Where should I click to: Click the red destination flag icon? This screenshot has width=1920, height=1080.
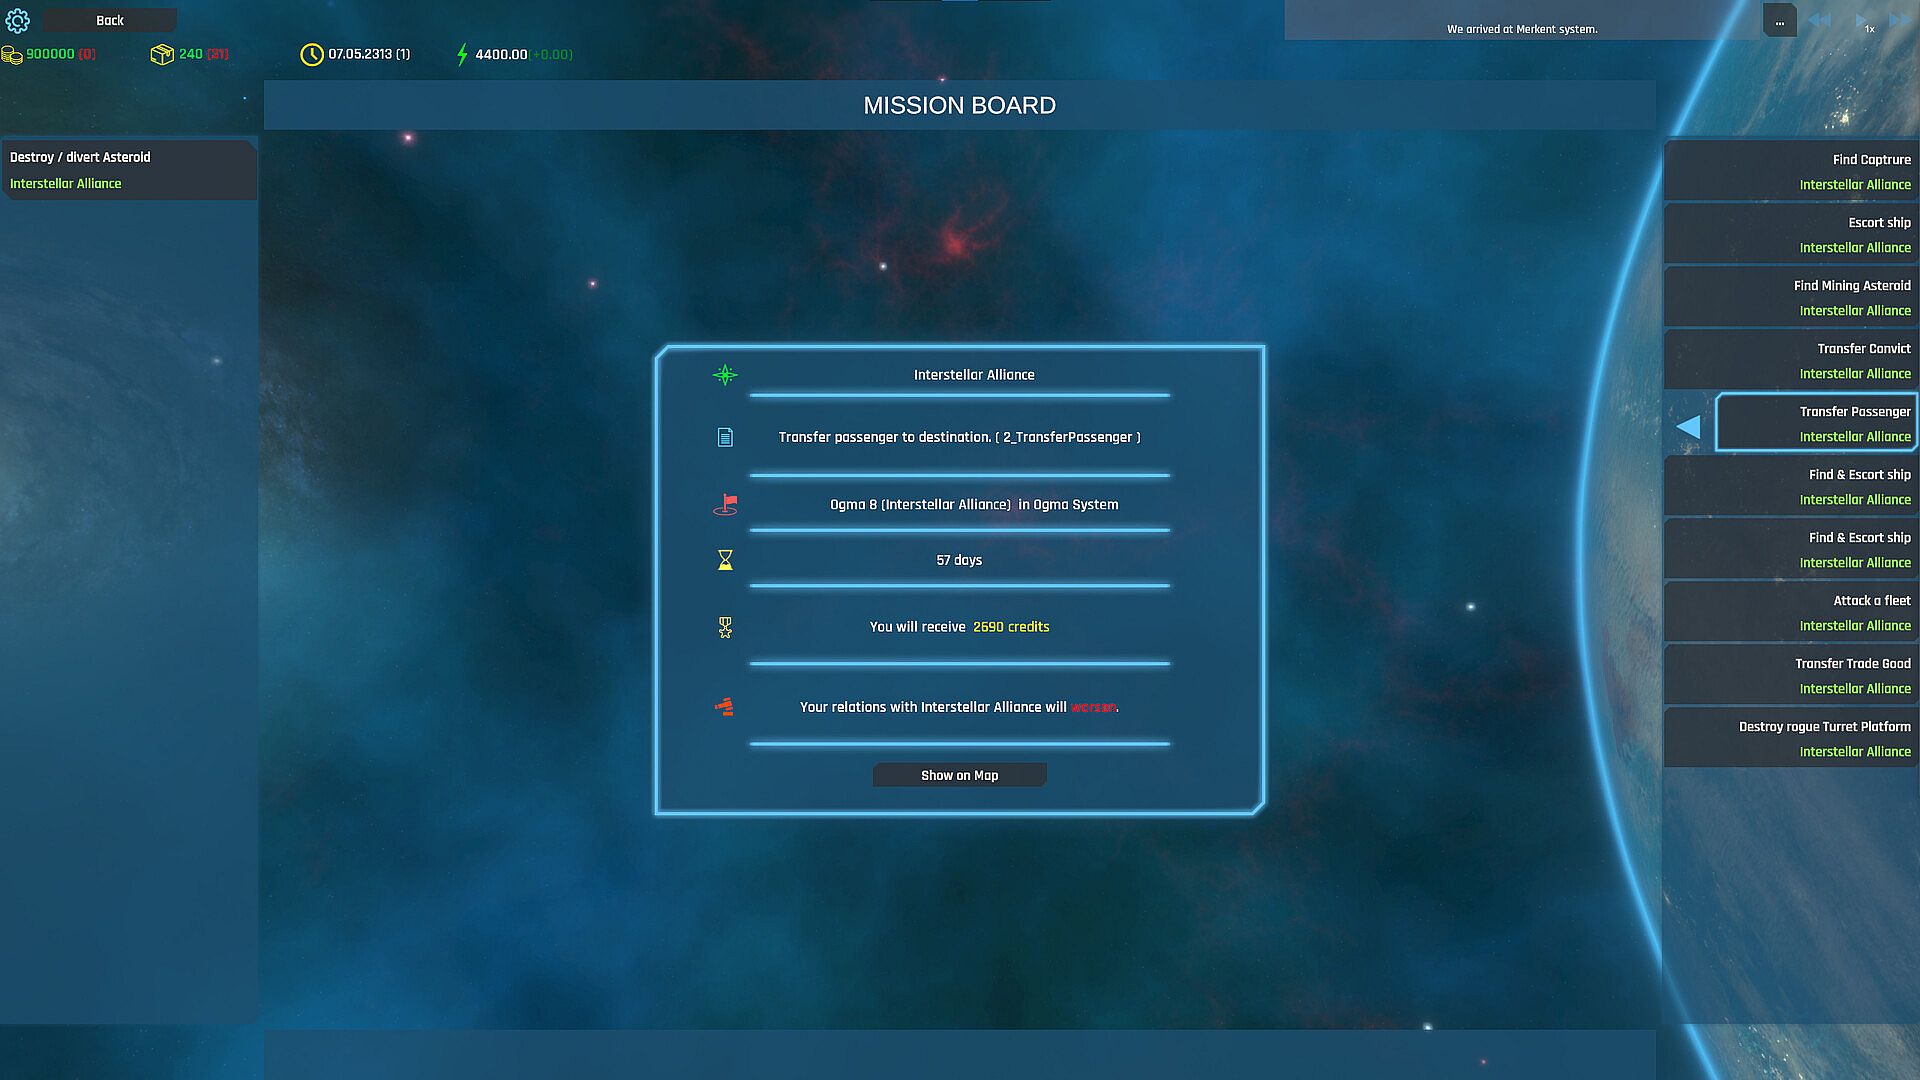725,505
